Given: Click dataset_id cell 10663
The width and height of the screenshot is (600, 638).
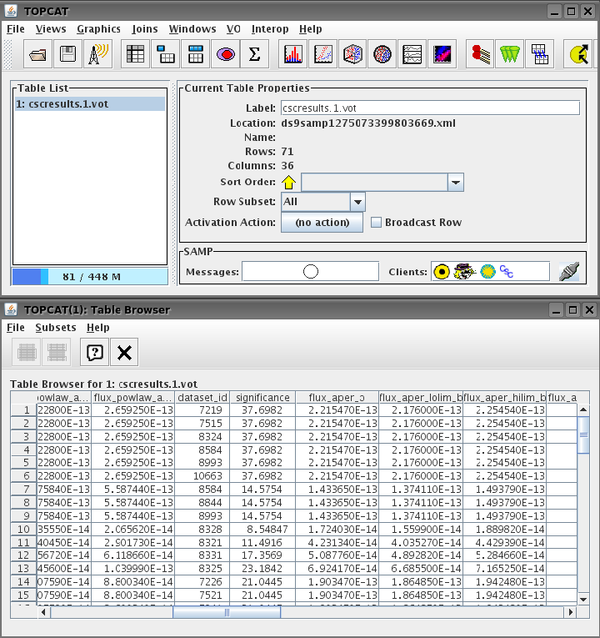Looking at the screenshot, I should tap(202, 476).
